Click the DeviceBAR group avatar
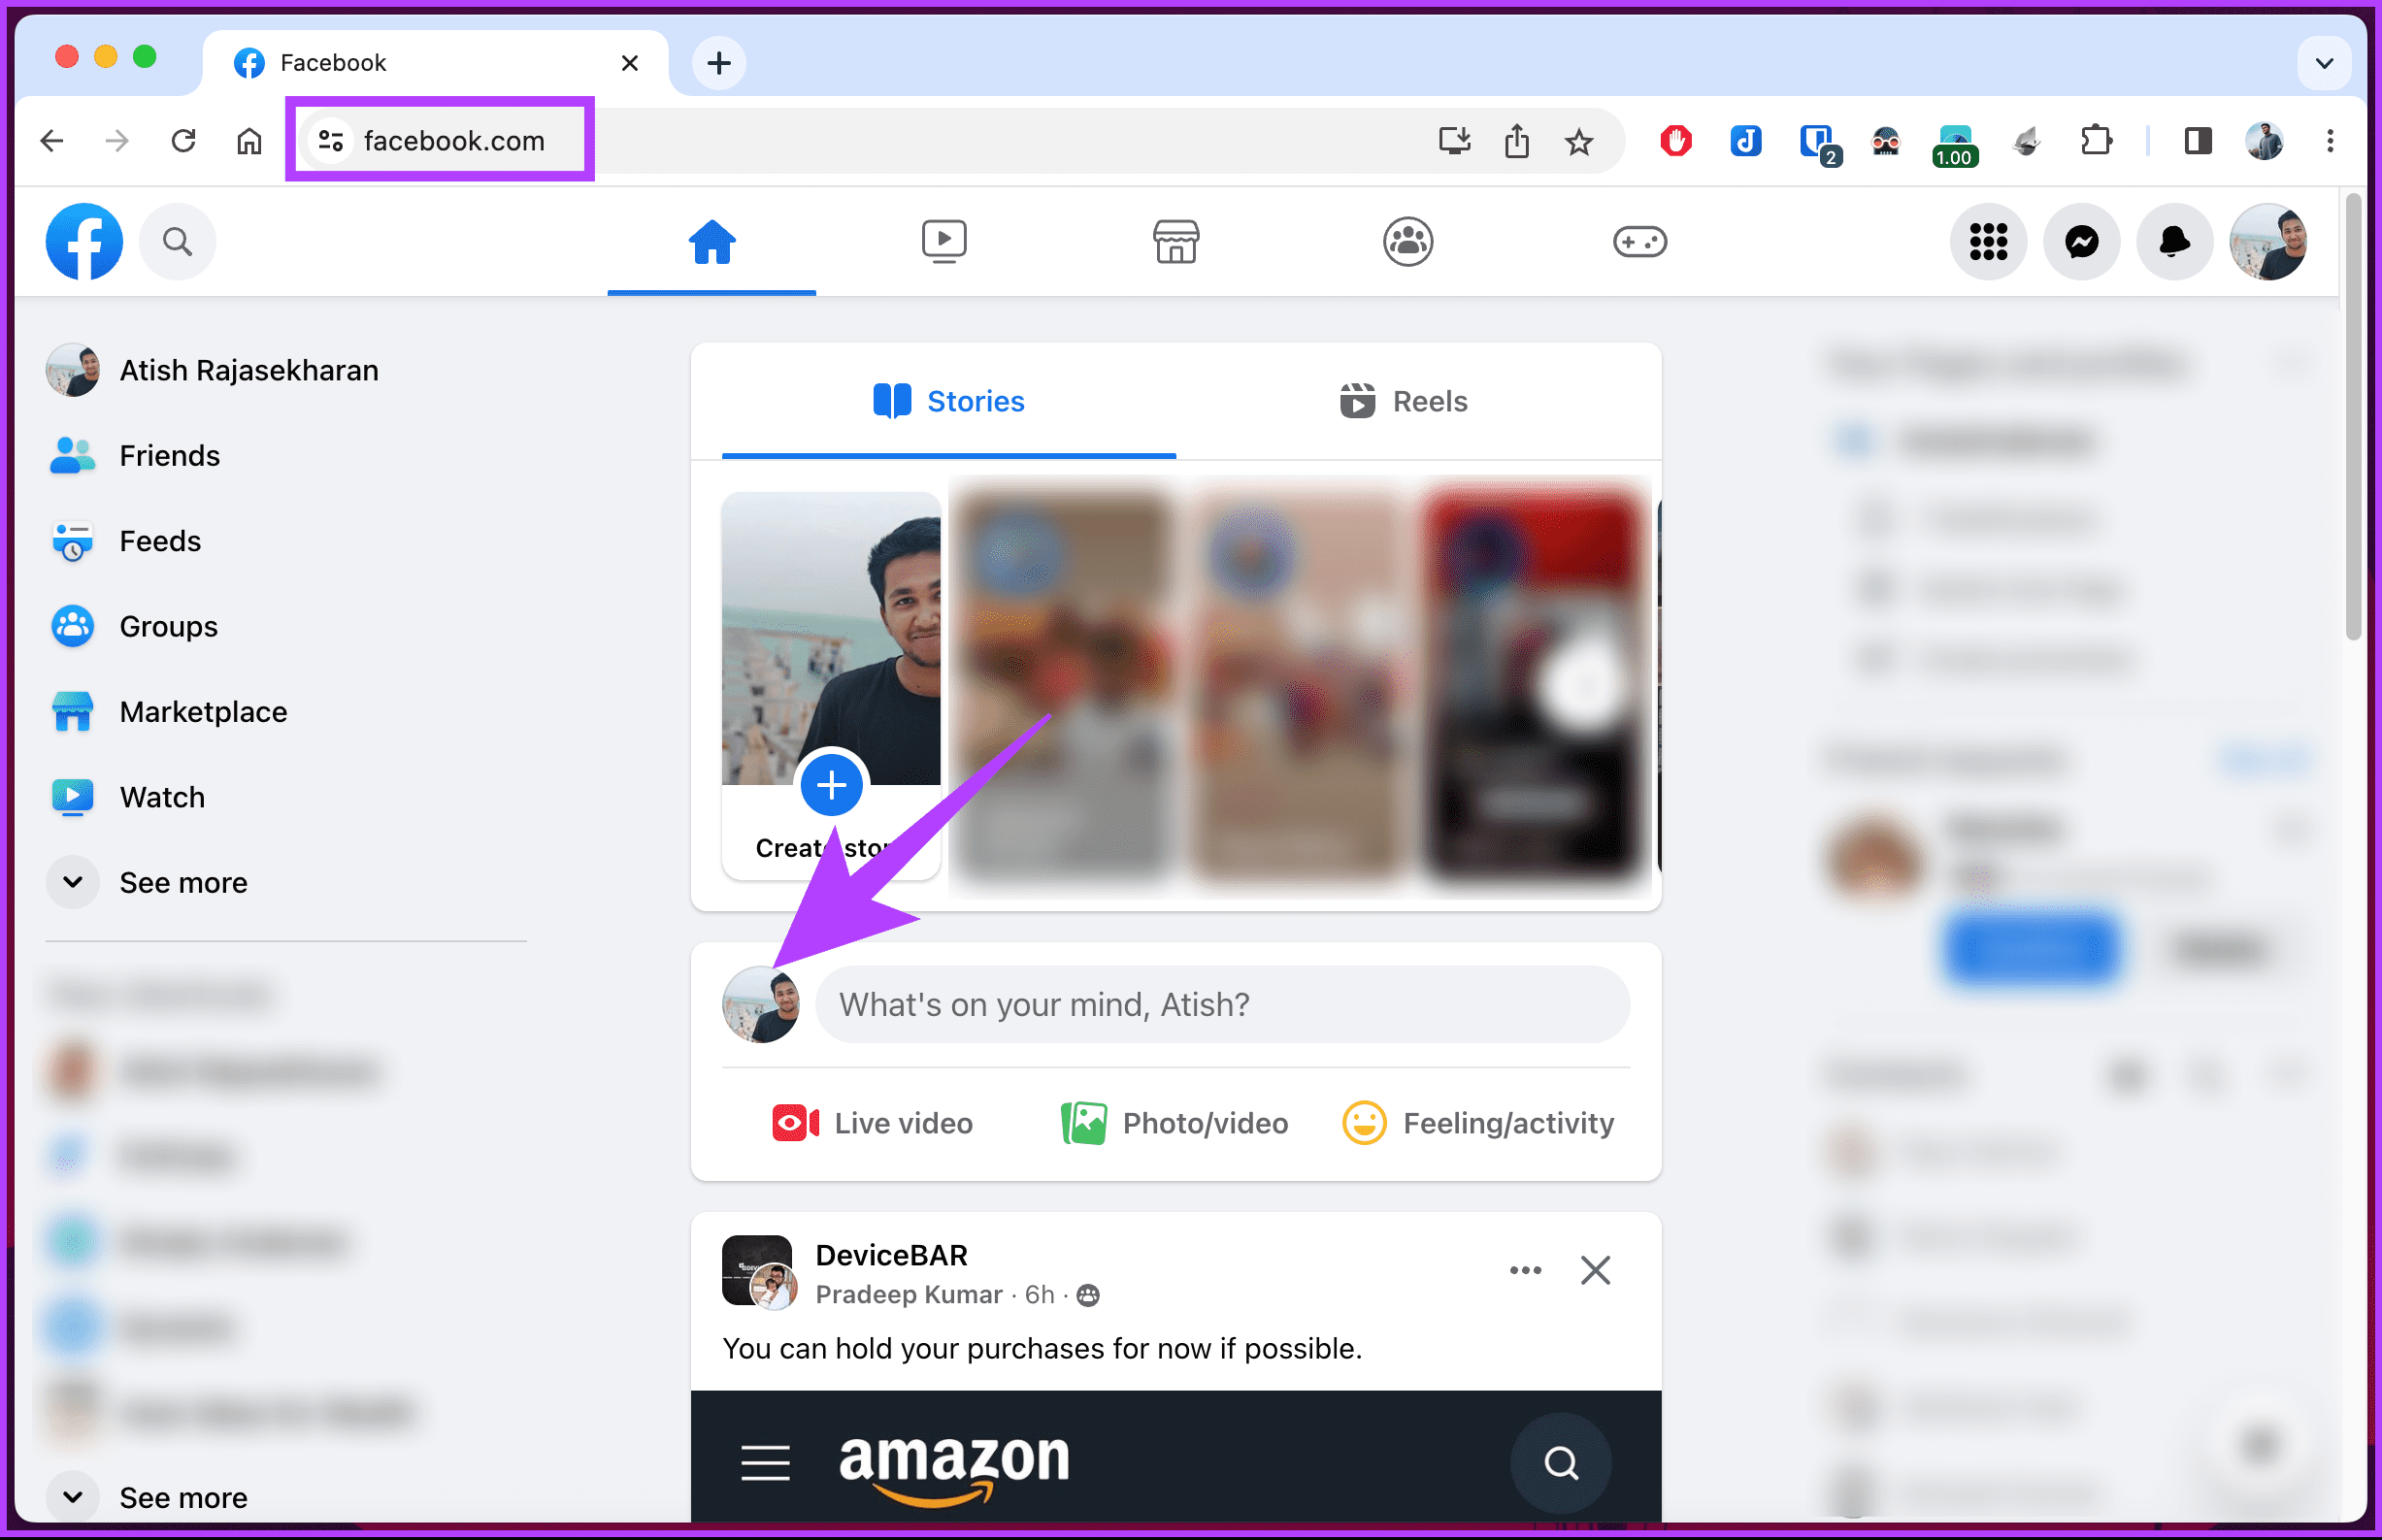This screenshot has width=2382, height=1540. (x=757, y=1270)
